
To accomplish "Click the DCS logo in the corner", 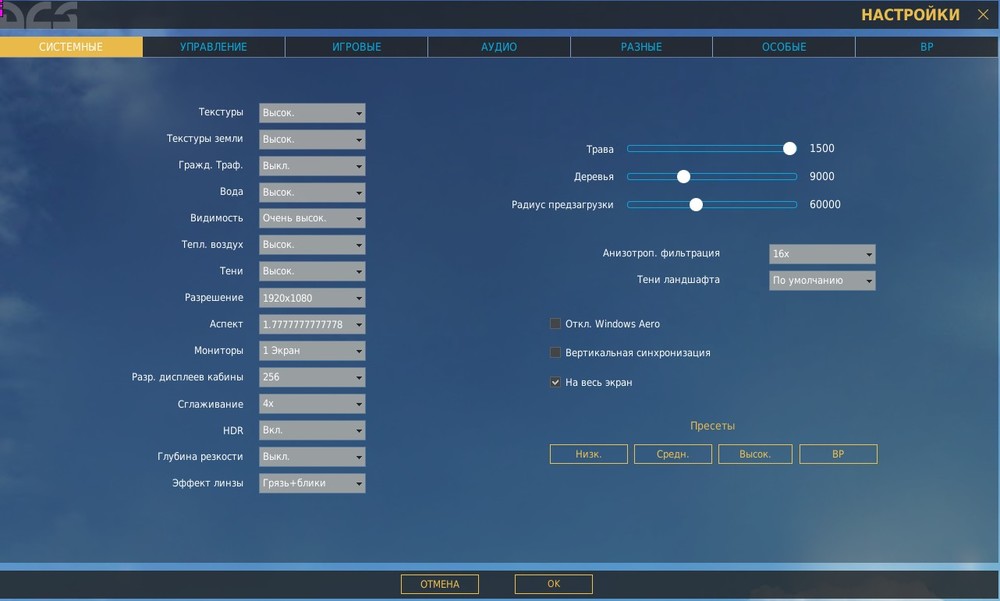I will 38,15.
